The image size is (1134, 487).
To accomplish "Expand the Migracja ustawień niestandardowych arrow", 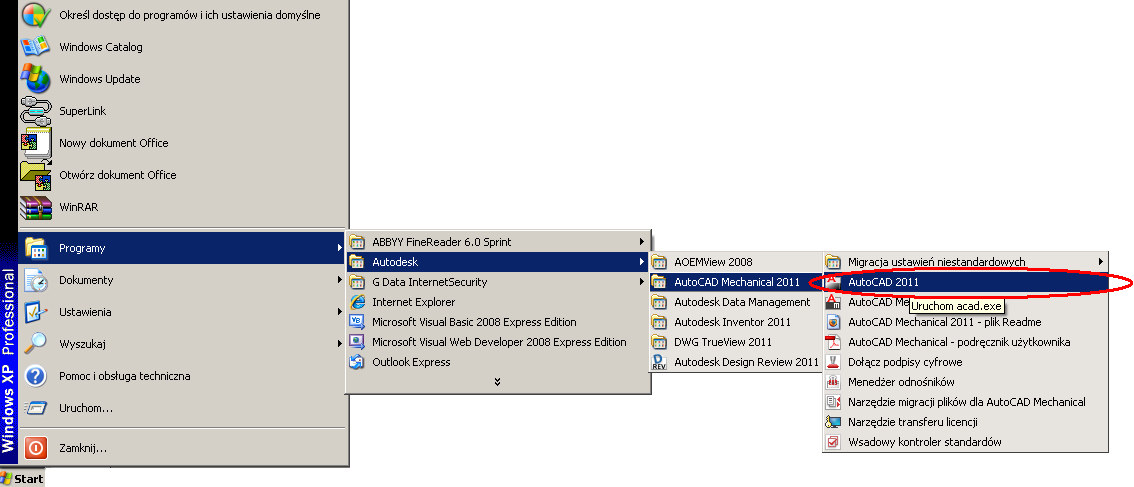I will pyautogui.click(x=1101, y=262).
